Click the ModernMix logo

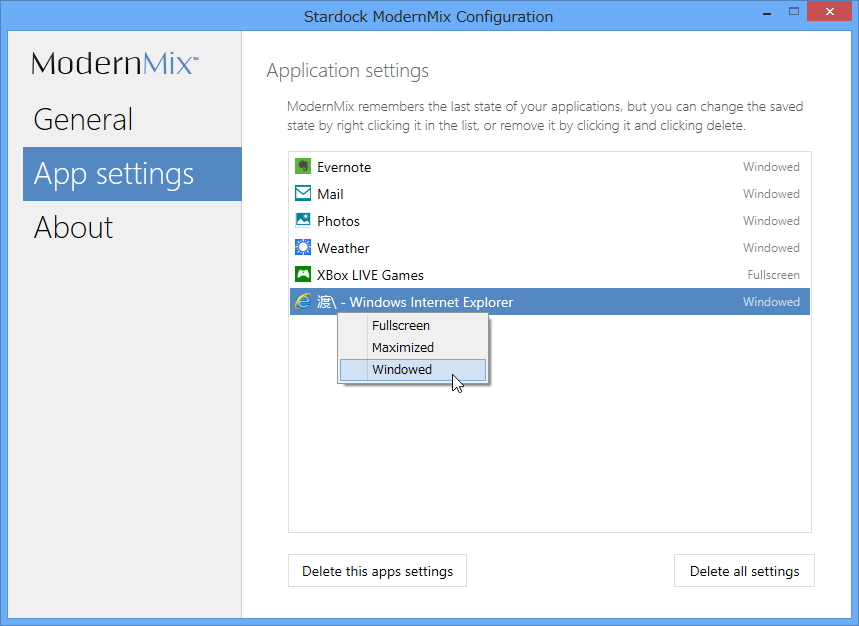(x=114, y=63)
